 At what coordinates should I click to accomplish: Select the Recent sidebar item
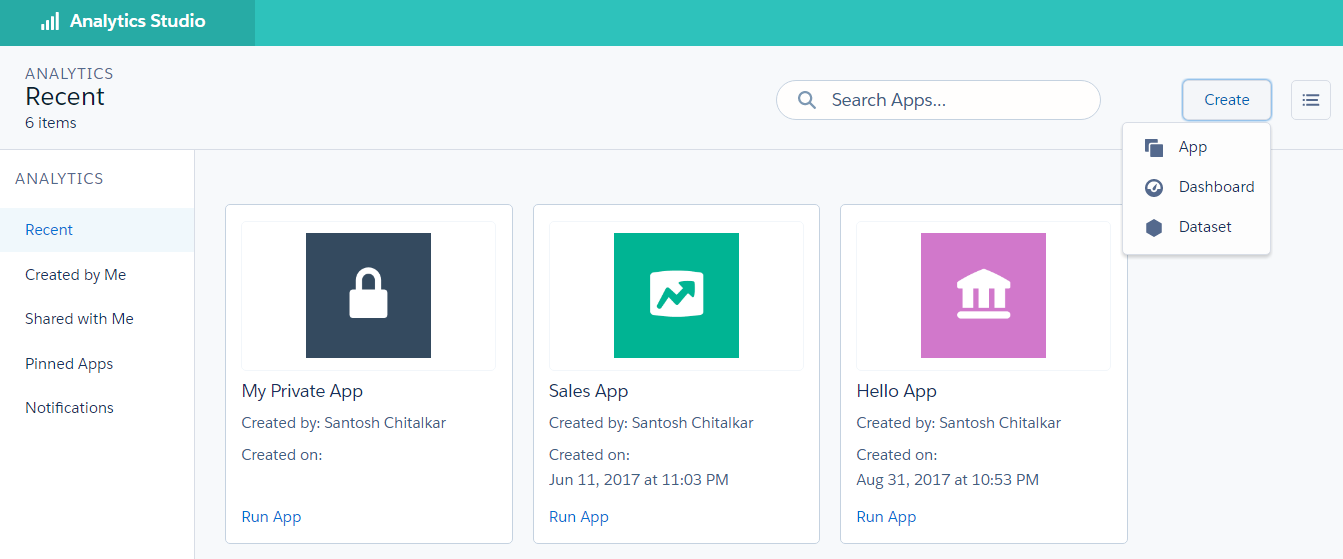point(49,230)
